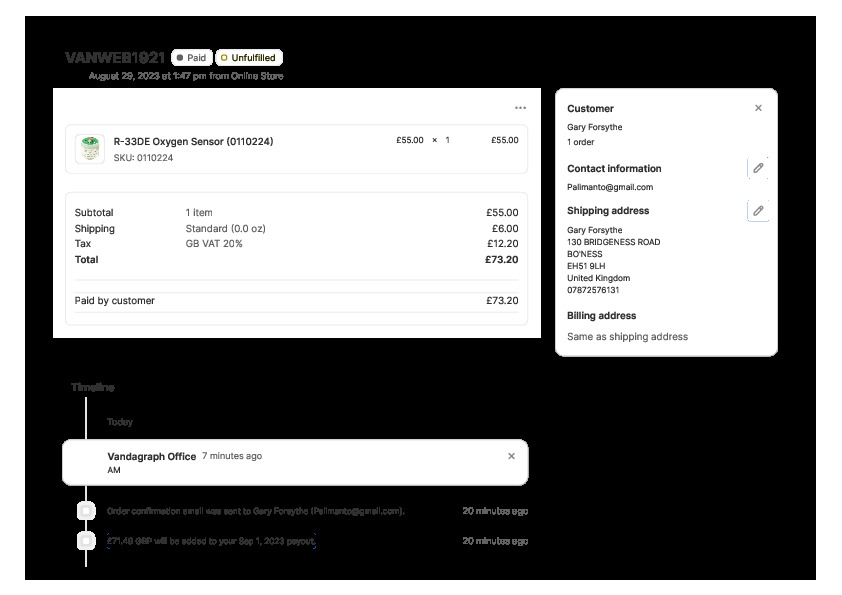
Task: Select the order number VANWEB1921 heading
Action: 115,58
